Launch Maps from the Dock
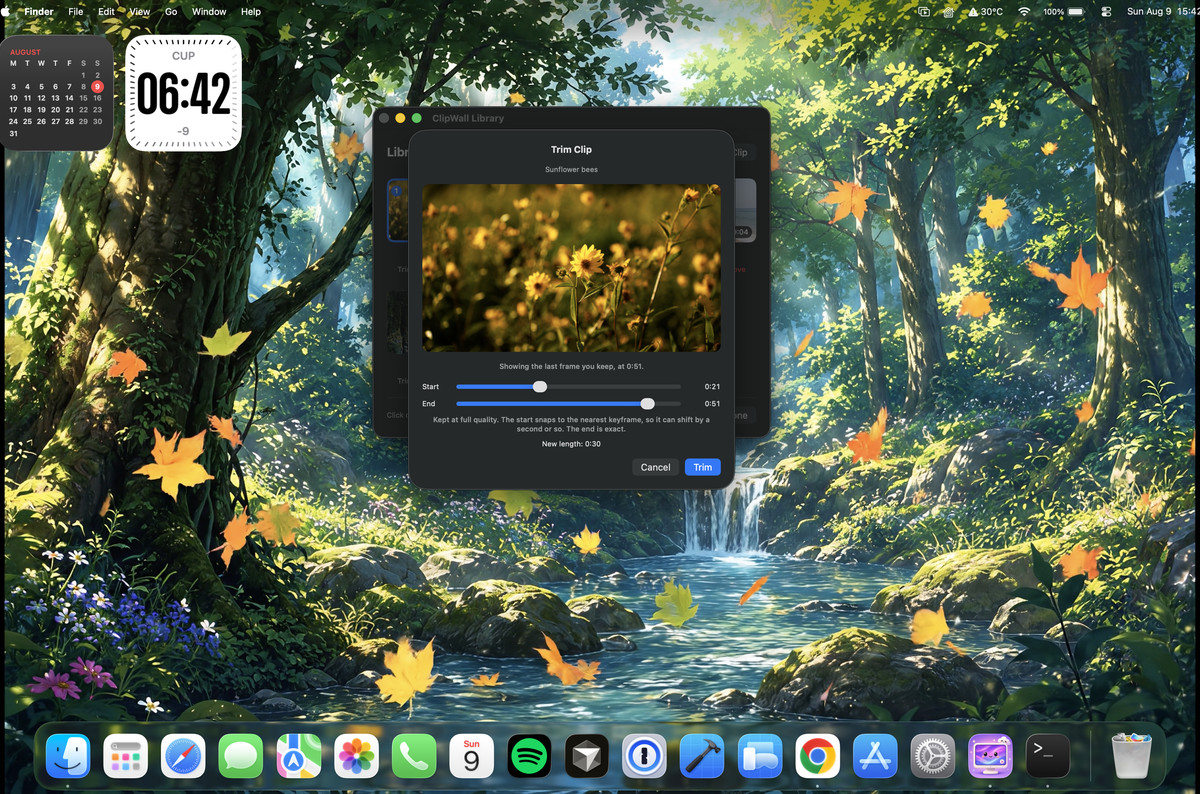Viewport: 1200px width, 794px height. pyautogui.click(x=299, y=756)
